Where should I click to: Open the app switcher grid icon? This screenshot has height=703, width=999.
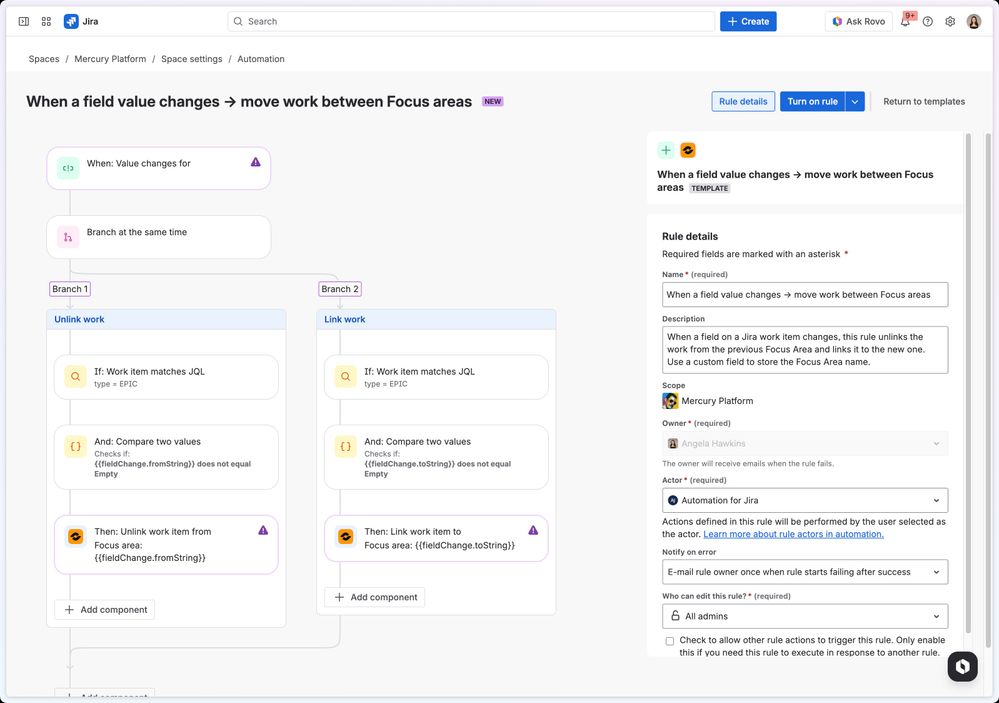tap(46, 21)
